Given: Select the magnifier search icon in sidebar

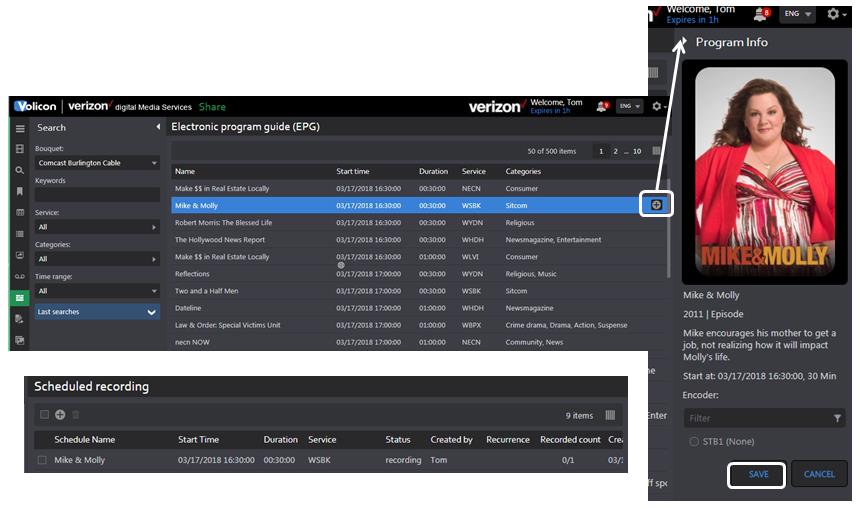Looking at the screenshot, I should click(x=20, y=171).
